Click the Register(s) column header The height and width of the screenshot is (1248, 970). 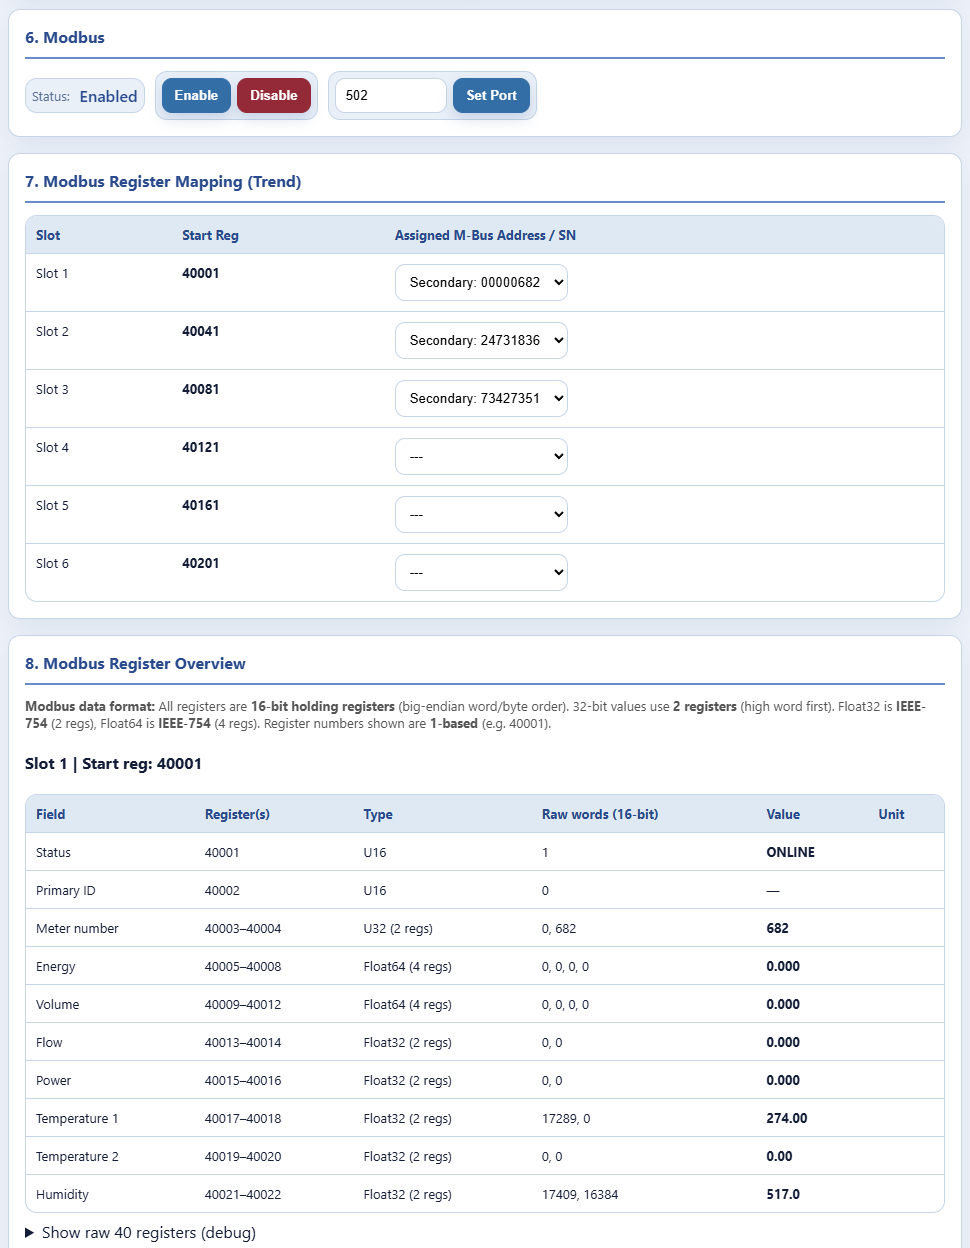pyautogui.click(x=237, y=814)
